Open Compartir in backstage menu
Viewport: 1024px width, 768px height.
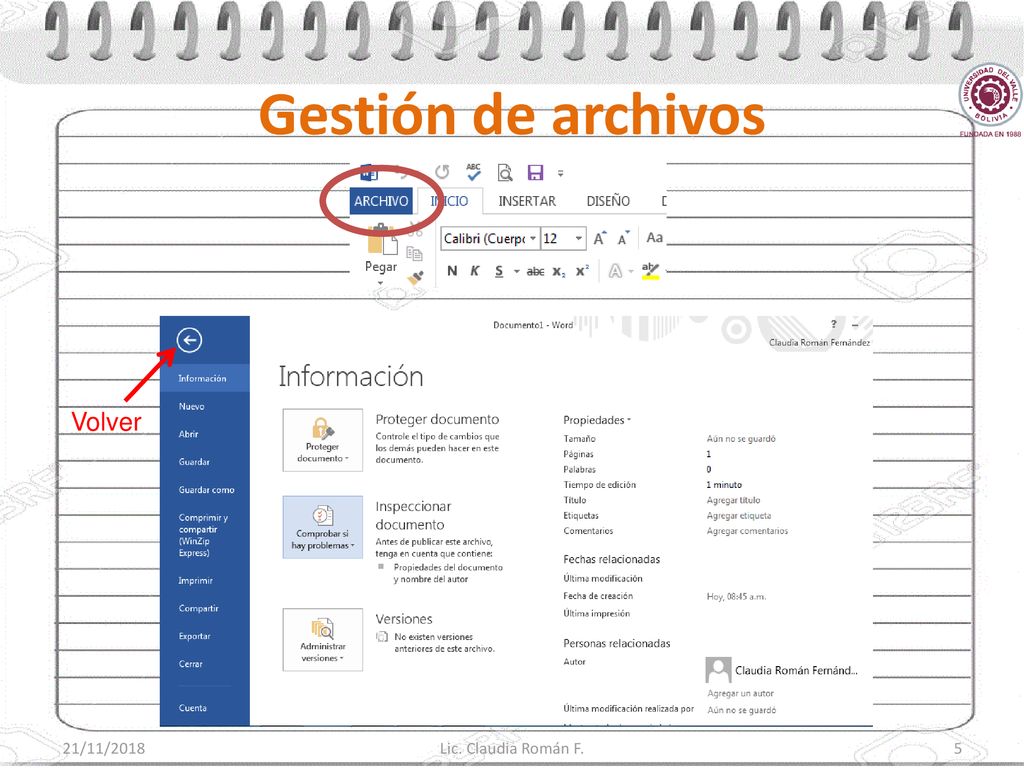tap(199, 609)
